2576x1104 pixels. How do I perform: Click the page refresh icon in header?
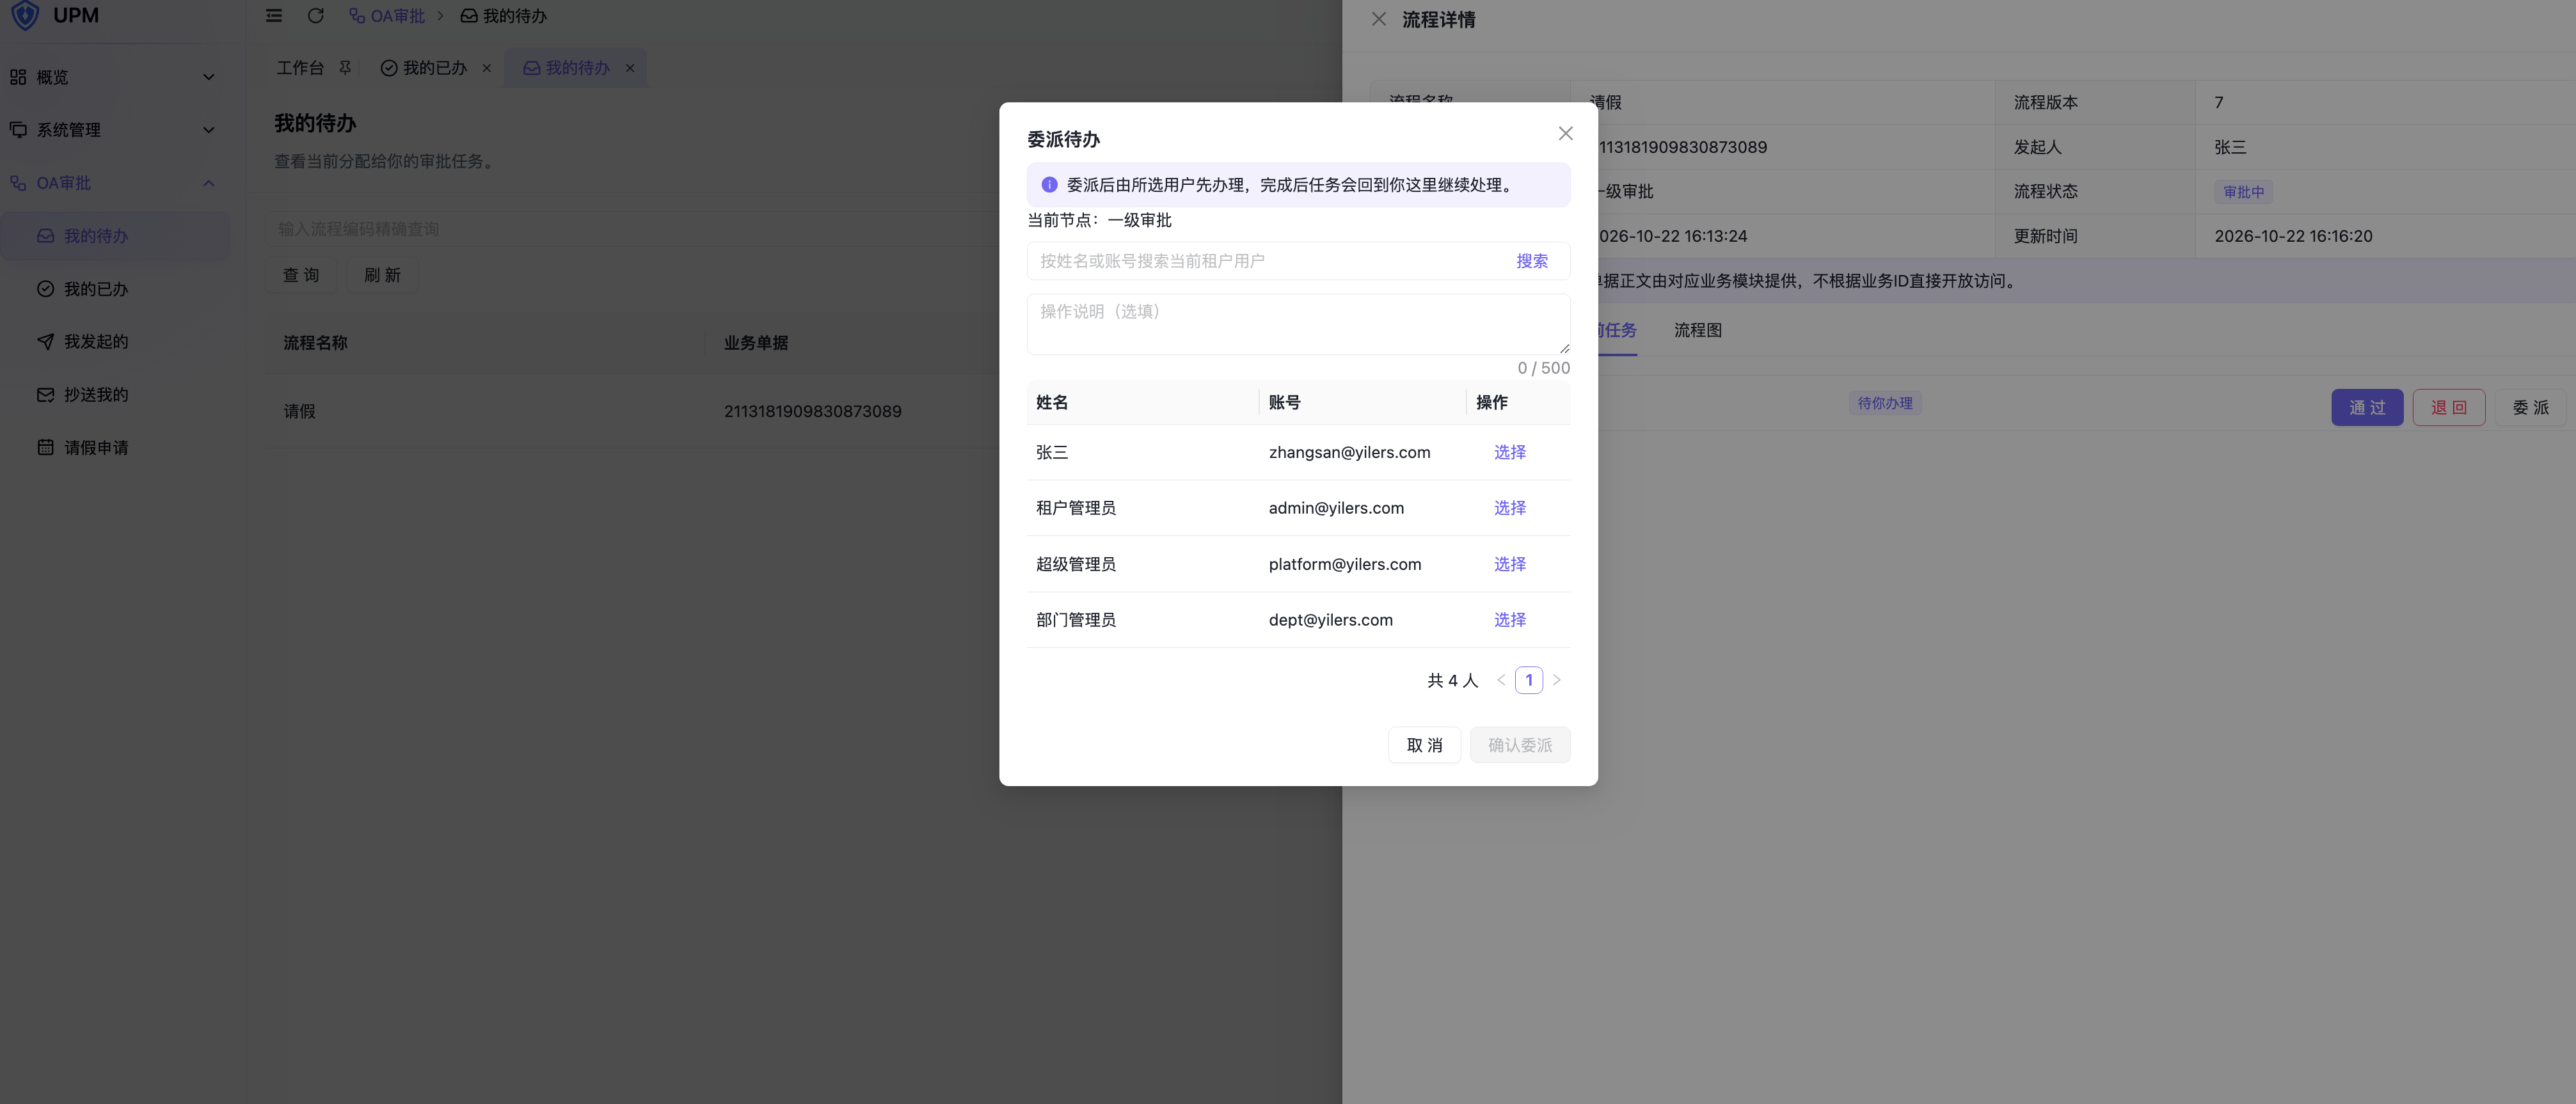(315, 16)
